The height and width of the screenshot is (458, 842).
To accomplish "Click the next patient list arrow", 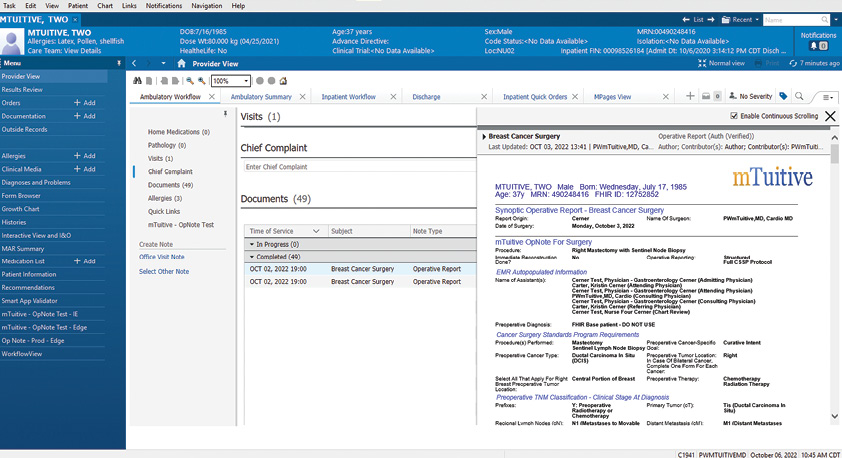I will (x=711, y=20).
